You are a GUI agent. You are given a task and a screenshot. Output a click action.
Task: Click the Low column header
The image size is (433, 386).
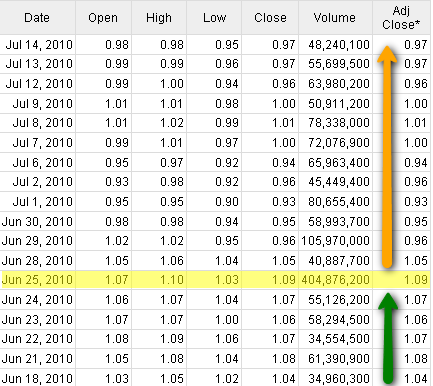click(x=214, y=18)
